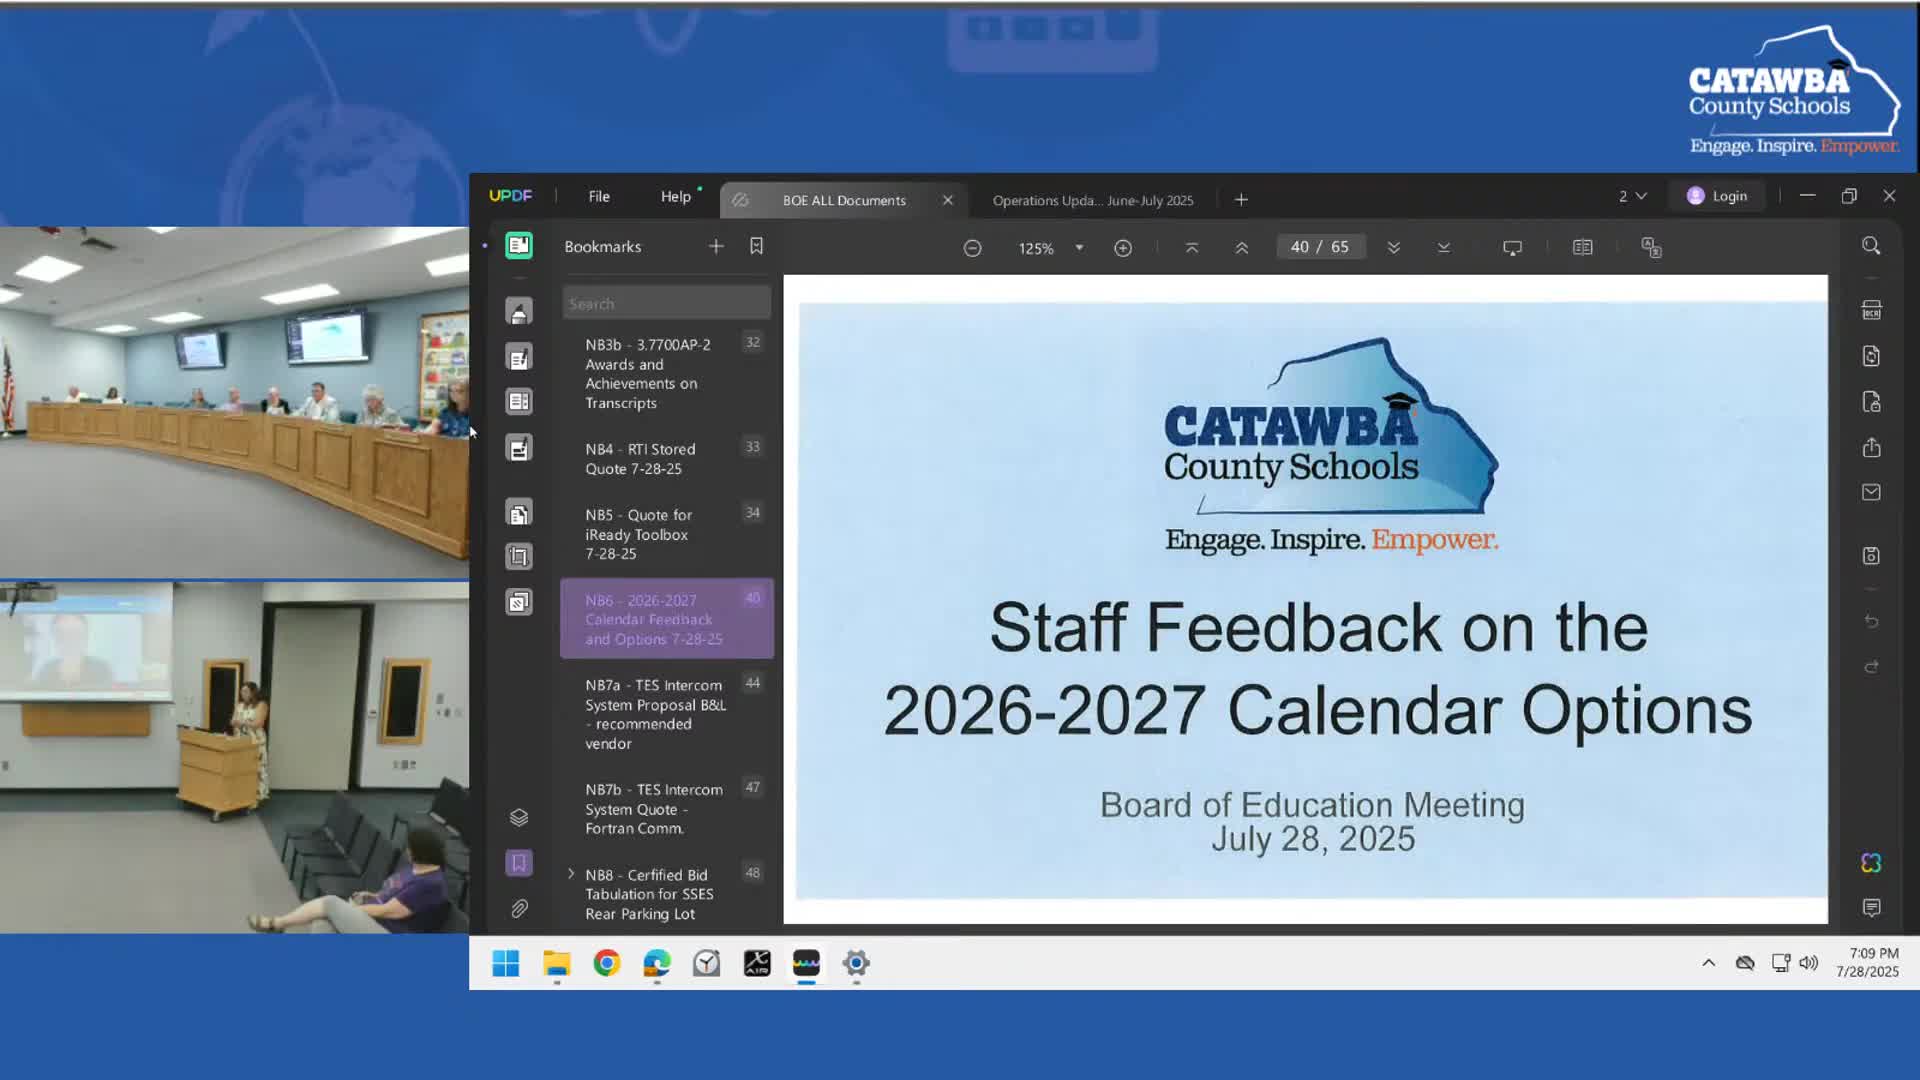Open the Protect PDF lock icon
The image size is (1920, 1080).
pyautogui.click(x=1872, y=402)
